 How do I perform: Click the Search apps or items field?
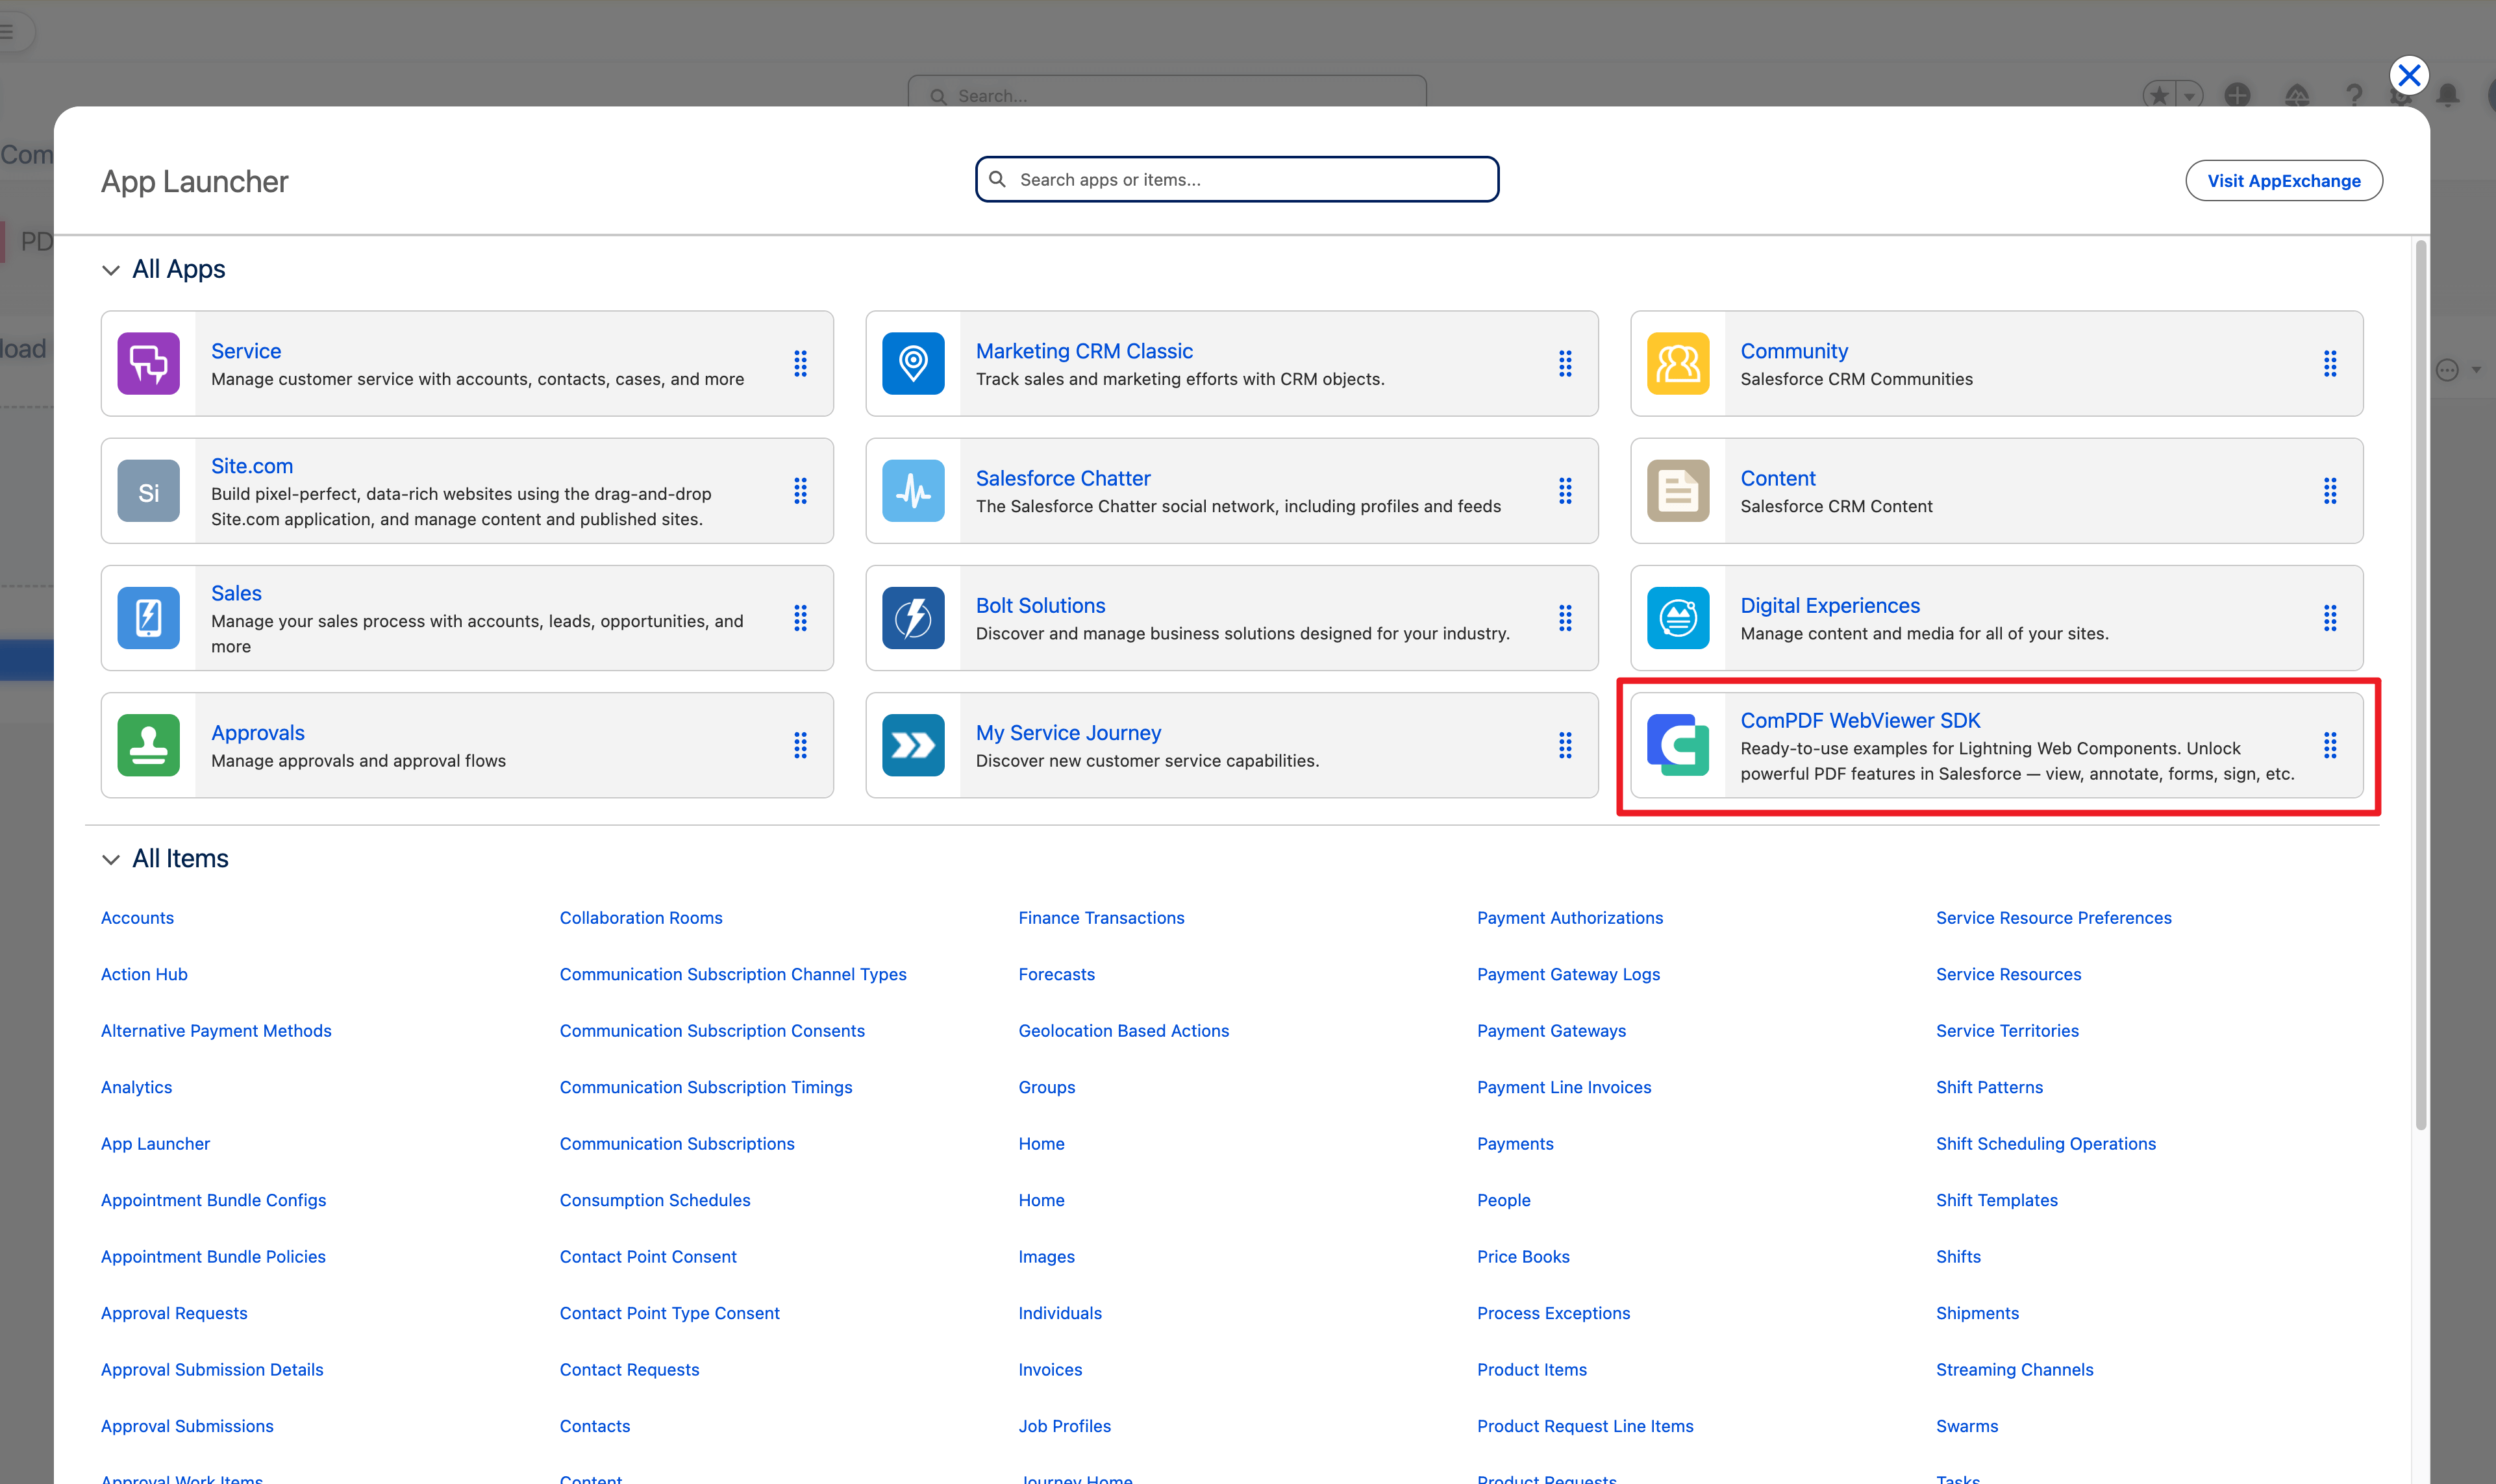[x=1236, y=179]
